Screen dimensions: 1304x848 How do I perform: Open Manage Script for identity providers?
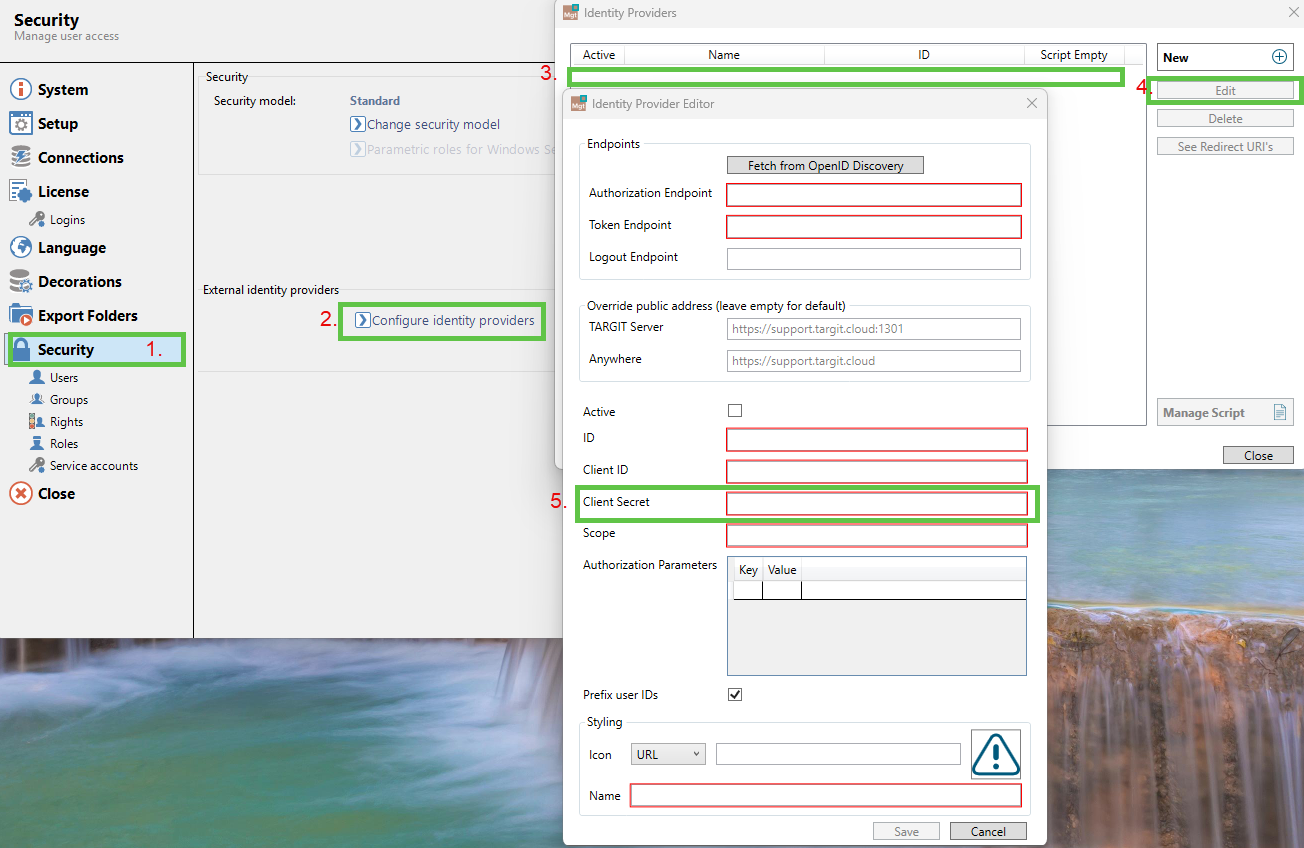coord(1224,411)
